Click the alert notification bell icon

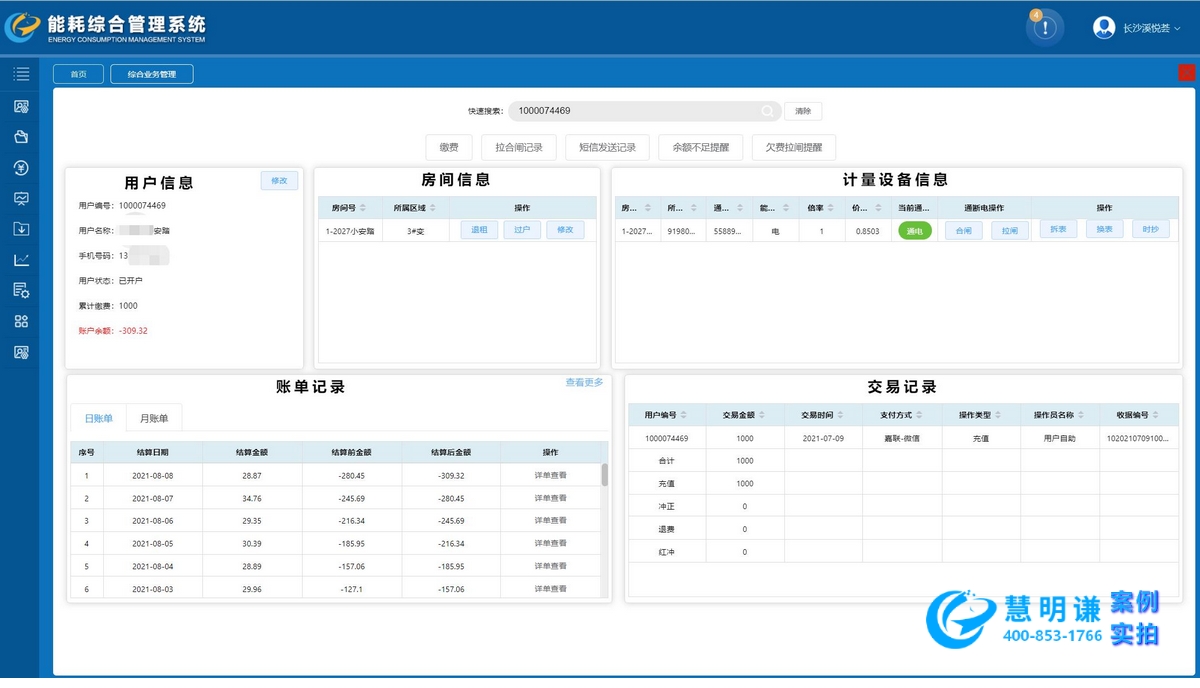pos(1044,28)
